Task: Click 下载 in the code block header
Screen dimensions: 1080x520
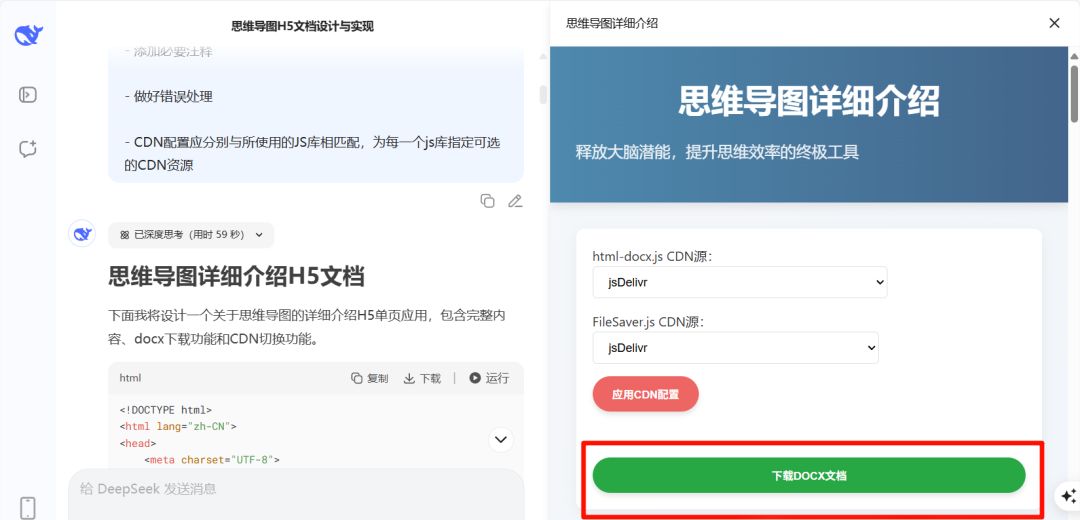Action: pos(422,378)
